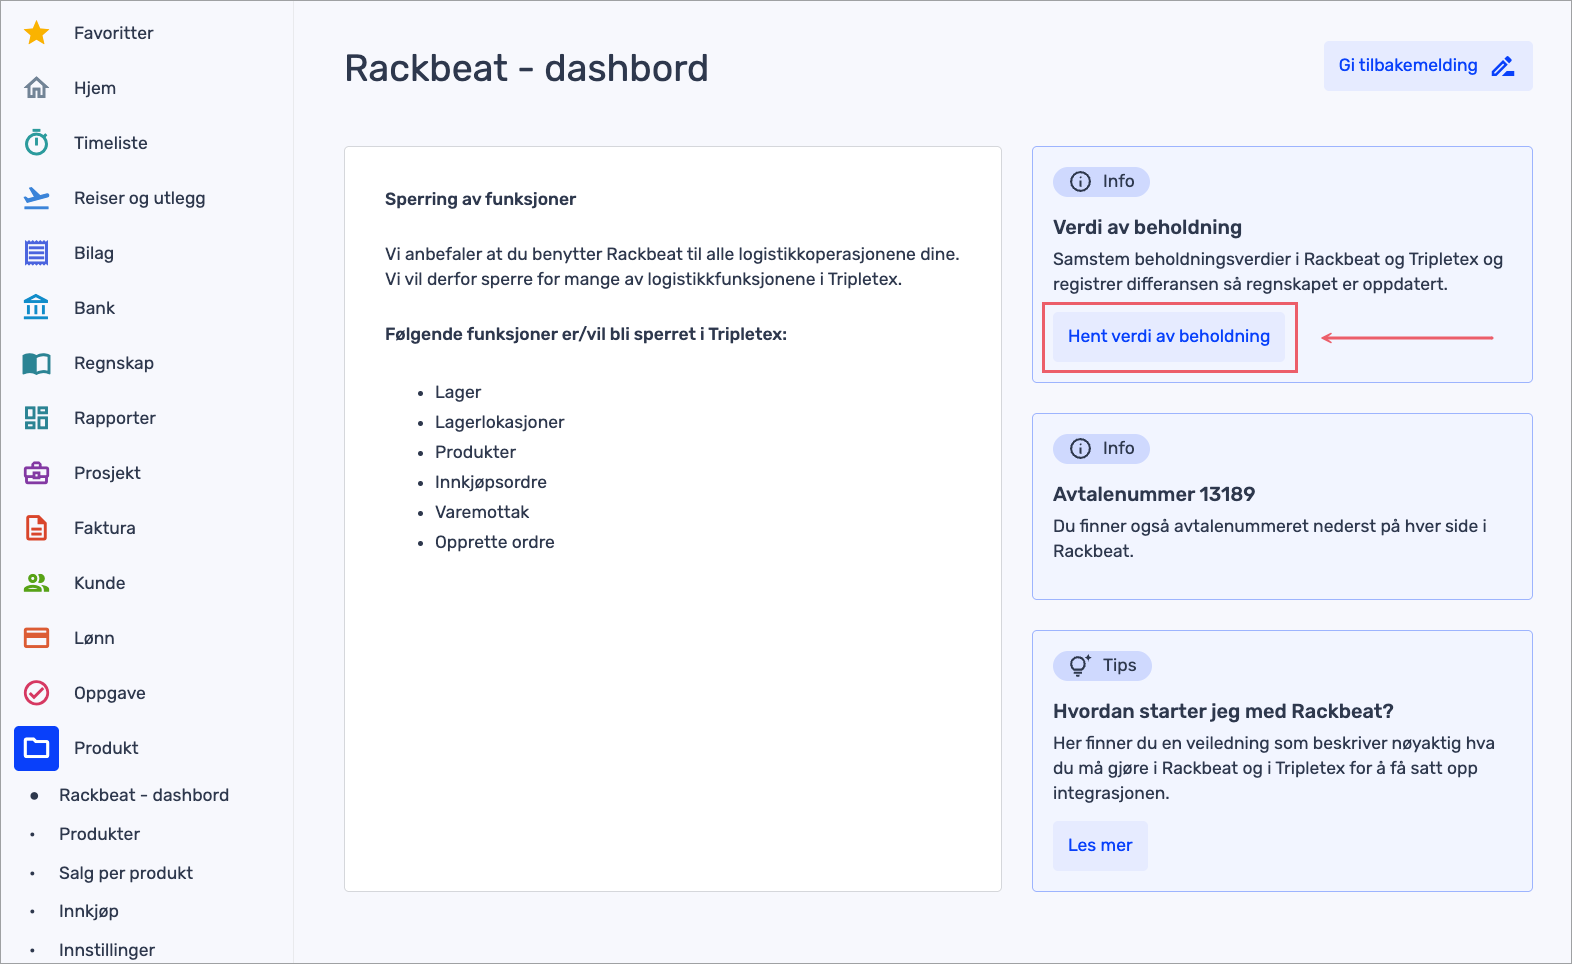This screenshot has width=1572, height=964.
Task: Click the Produkt folder icon
Action: [x=37, y=748]
